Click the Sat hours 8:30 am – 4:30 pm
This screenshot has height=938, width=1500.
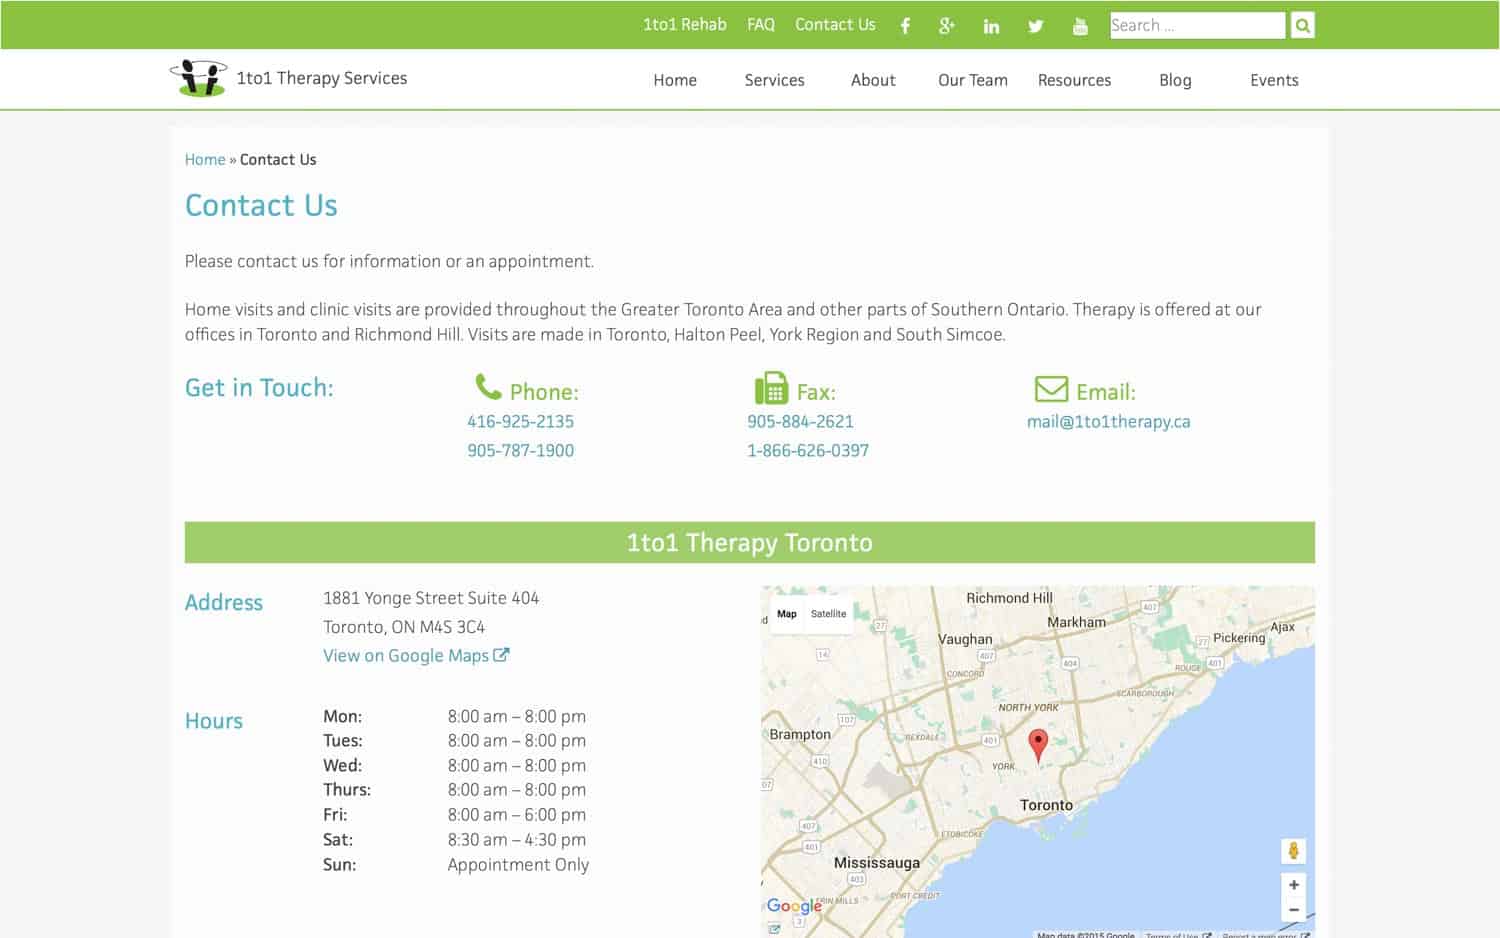(x=517, y=839)
